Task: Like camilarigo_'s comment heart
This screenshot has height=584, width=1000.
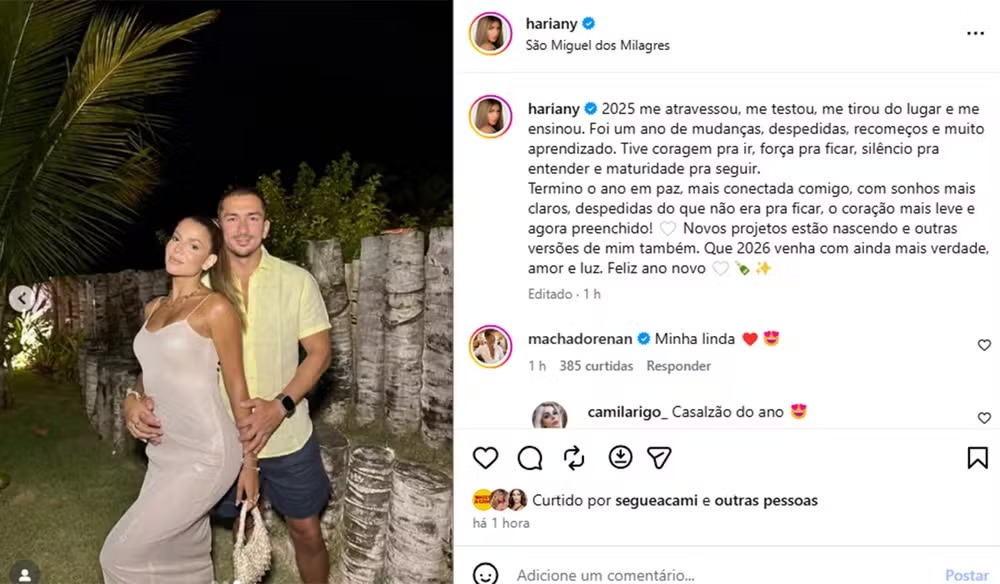Action: (x=984, y=418)
